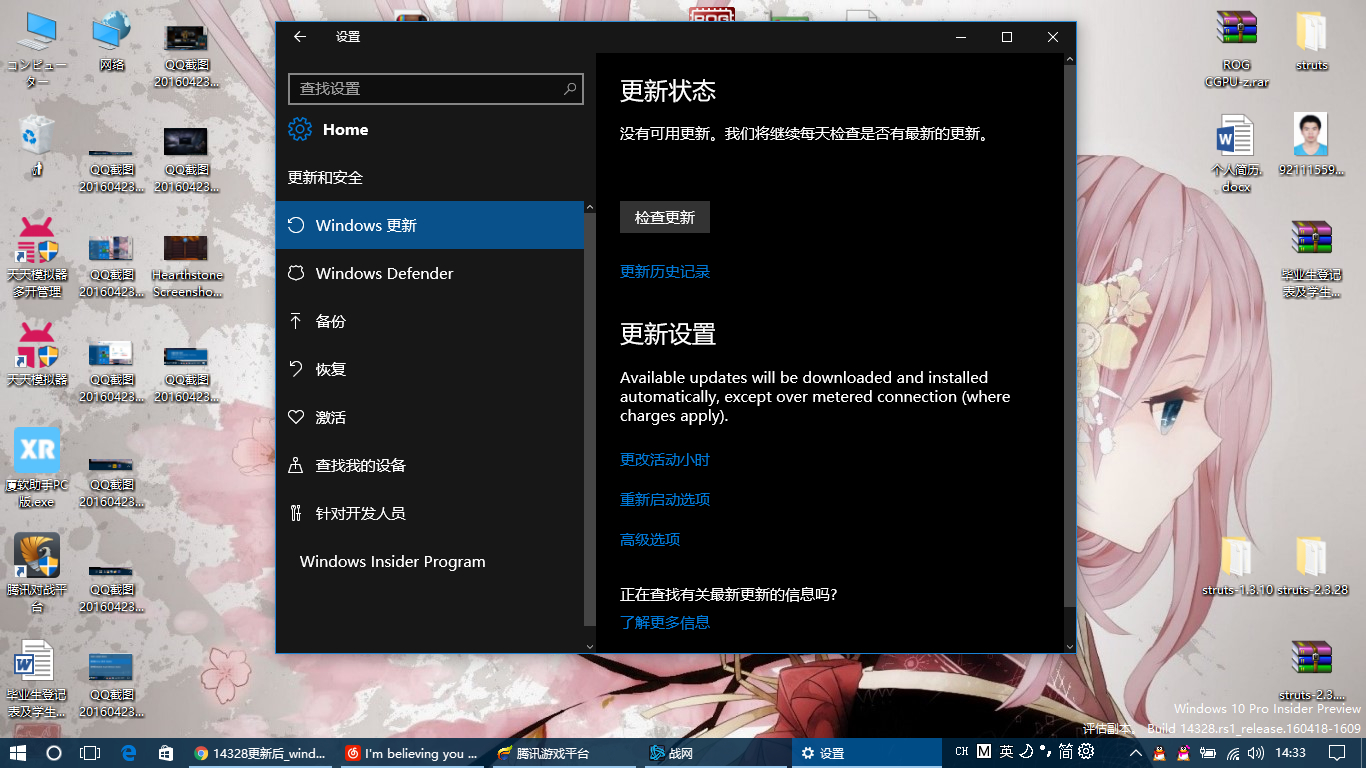Switch to the 恢复 section
The image size is (1366, 768).
click(430, 369)
